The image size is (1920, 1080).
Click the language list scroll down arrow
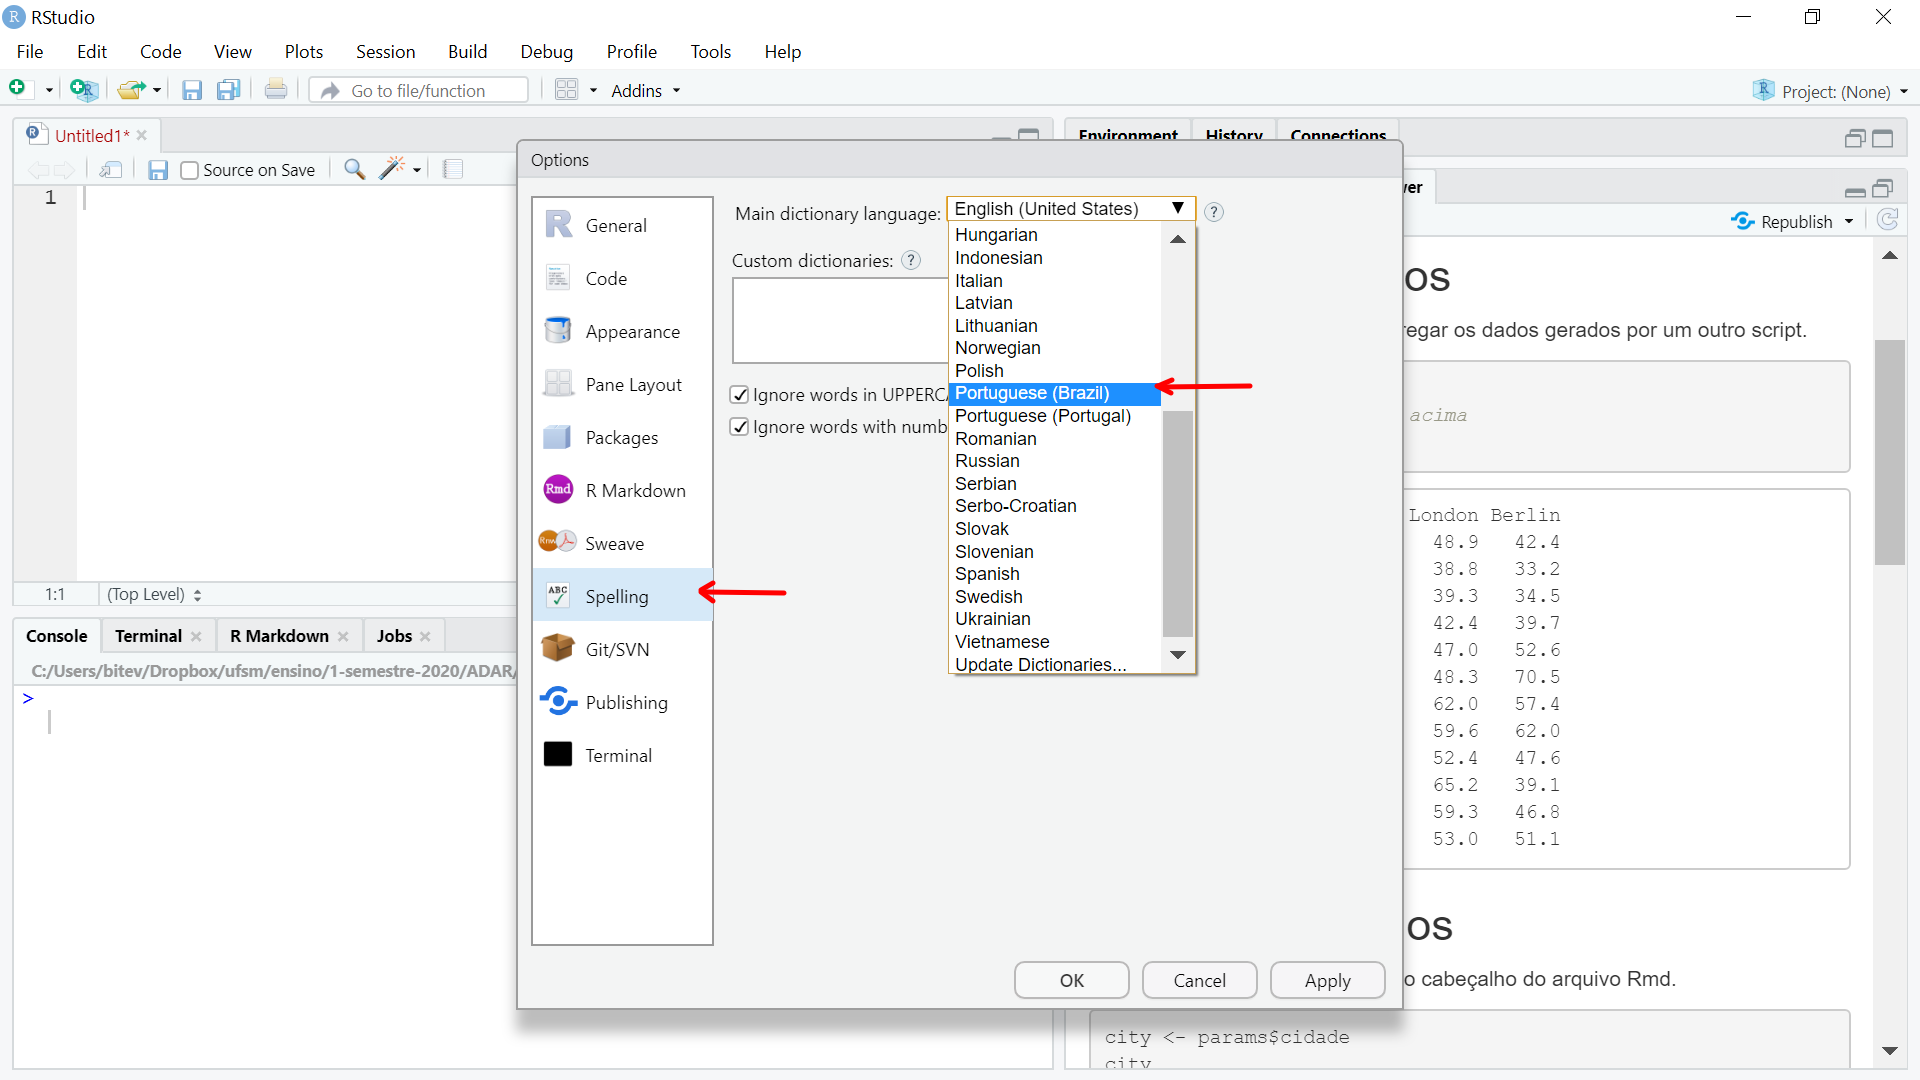coord(1178,655)
